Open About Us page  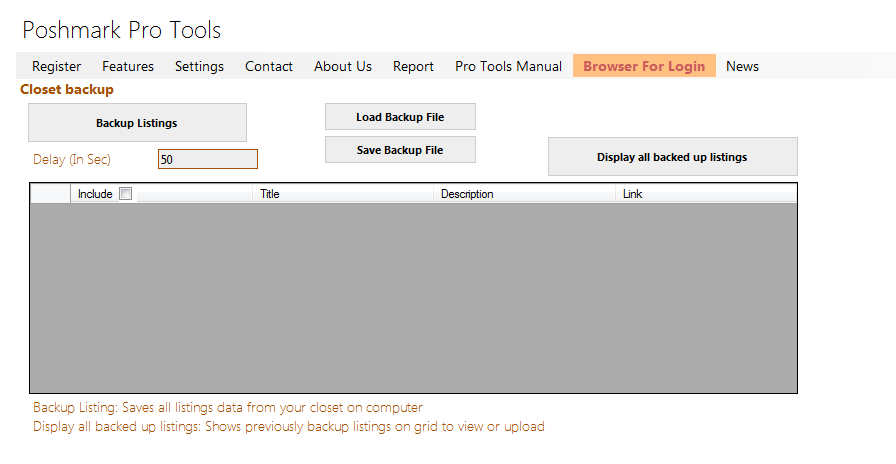(x=343, y=66)
